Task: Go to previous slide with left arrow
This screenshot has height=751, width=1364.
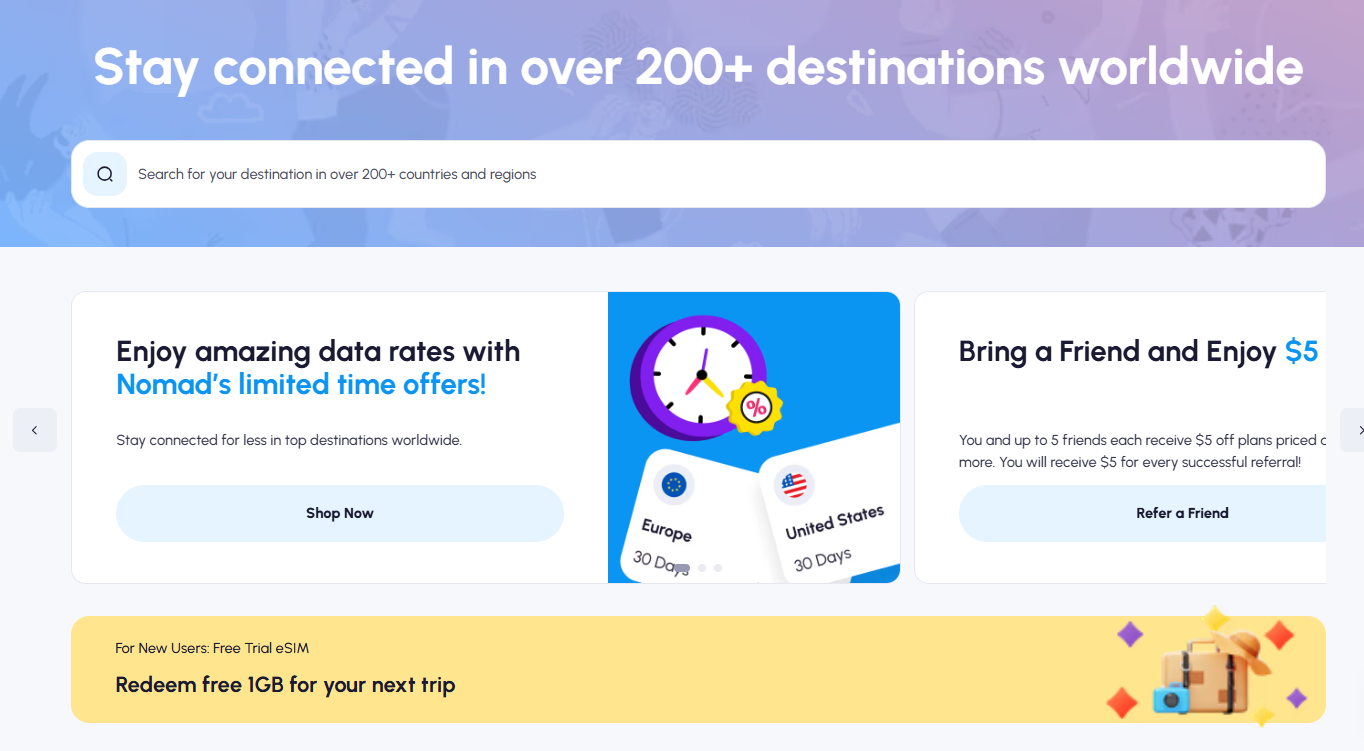Action: tap(35, 430)
